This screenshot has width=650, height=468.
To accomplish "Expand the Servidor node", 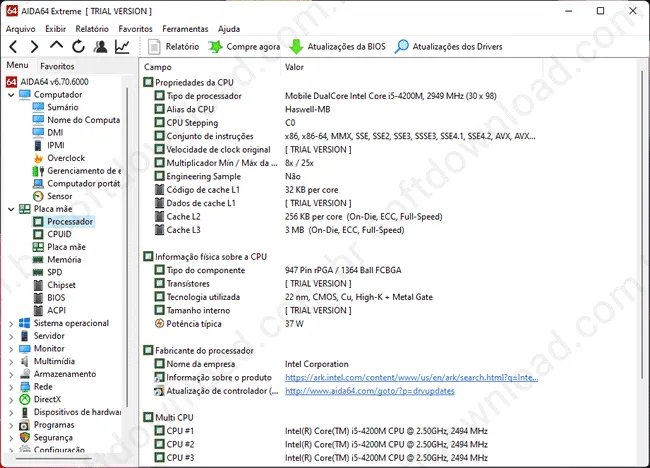I will [x=11, y=337].
